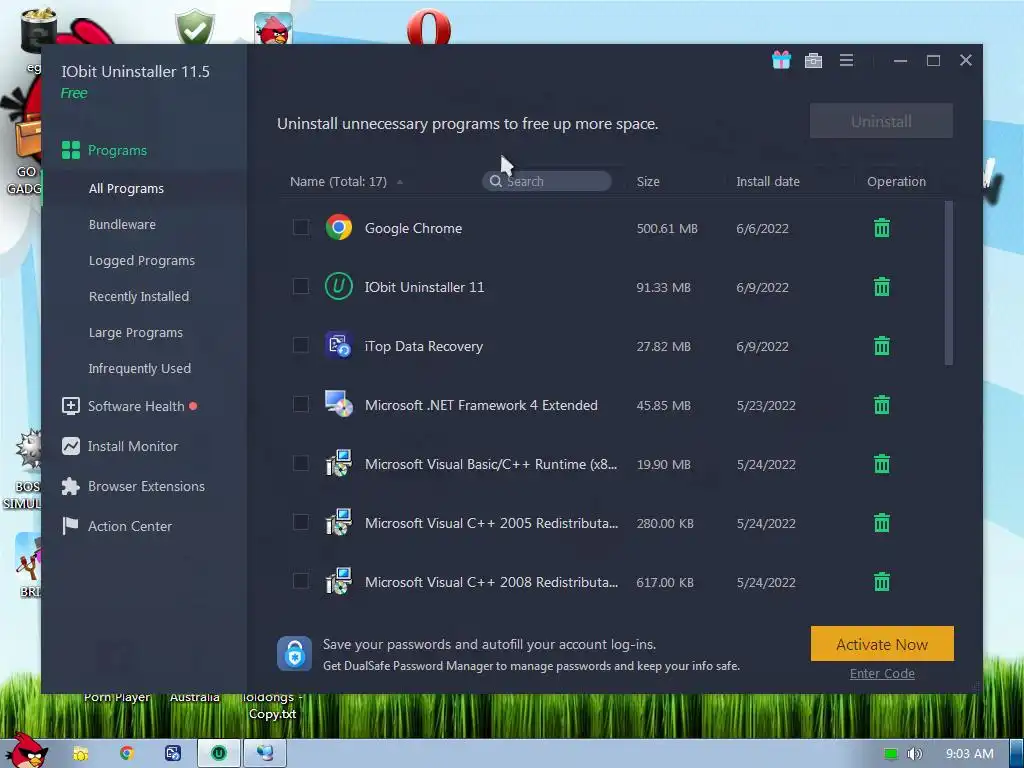Click the 5/23/2022 install date
1024x768 pixels.
[765, 406]
